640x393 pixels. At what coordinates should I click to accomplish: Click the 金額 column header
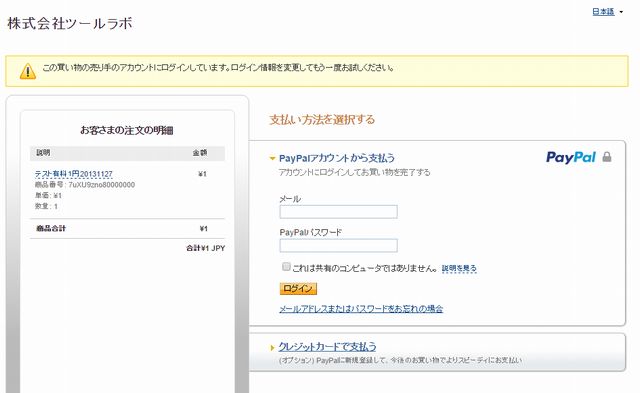(x=200, y=153)
